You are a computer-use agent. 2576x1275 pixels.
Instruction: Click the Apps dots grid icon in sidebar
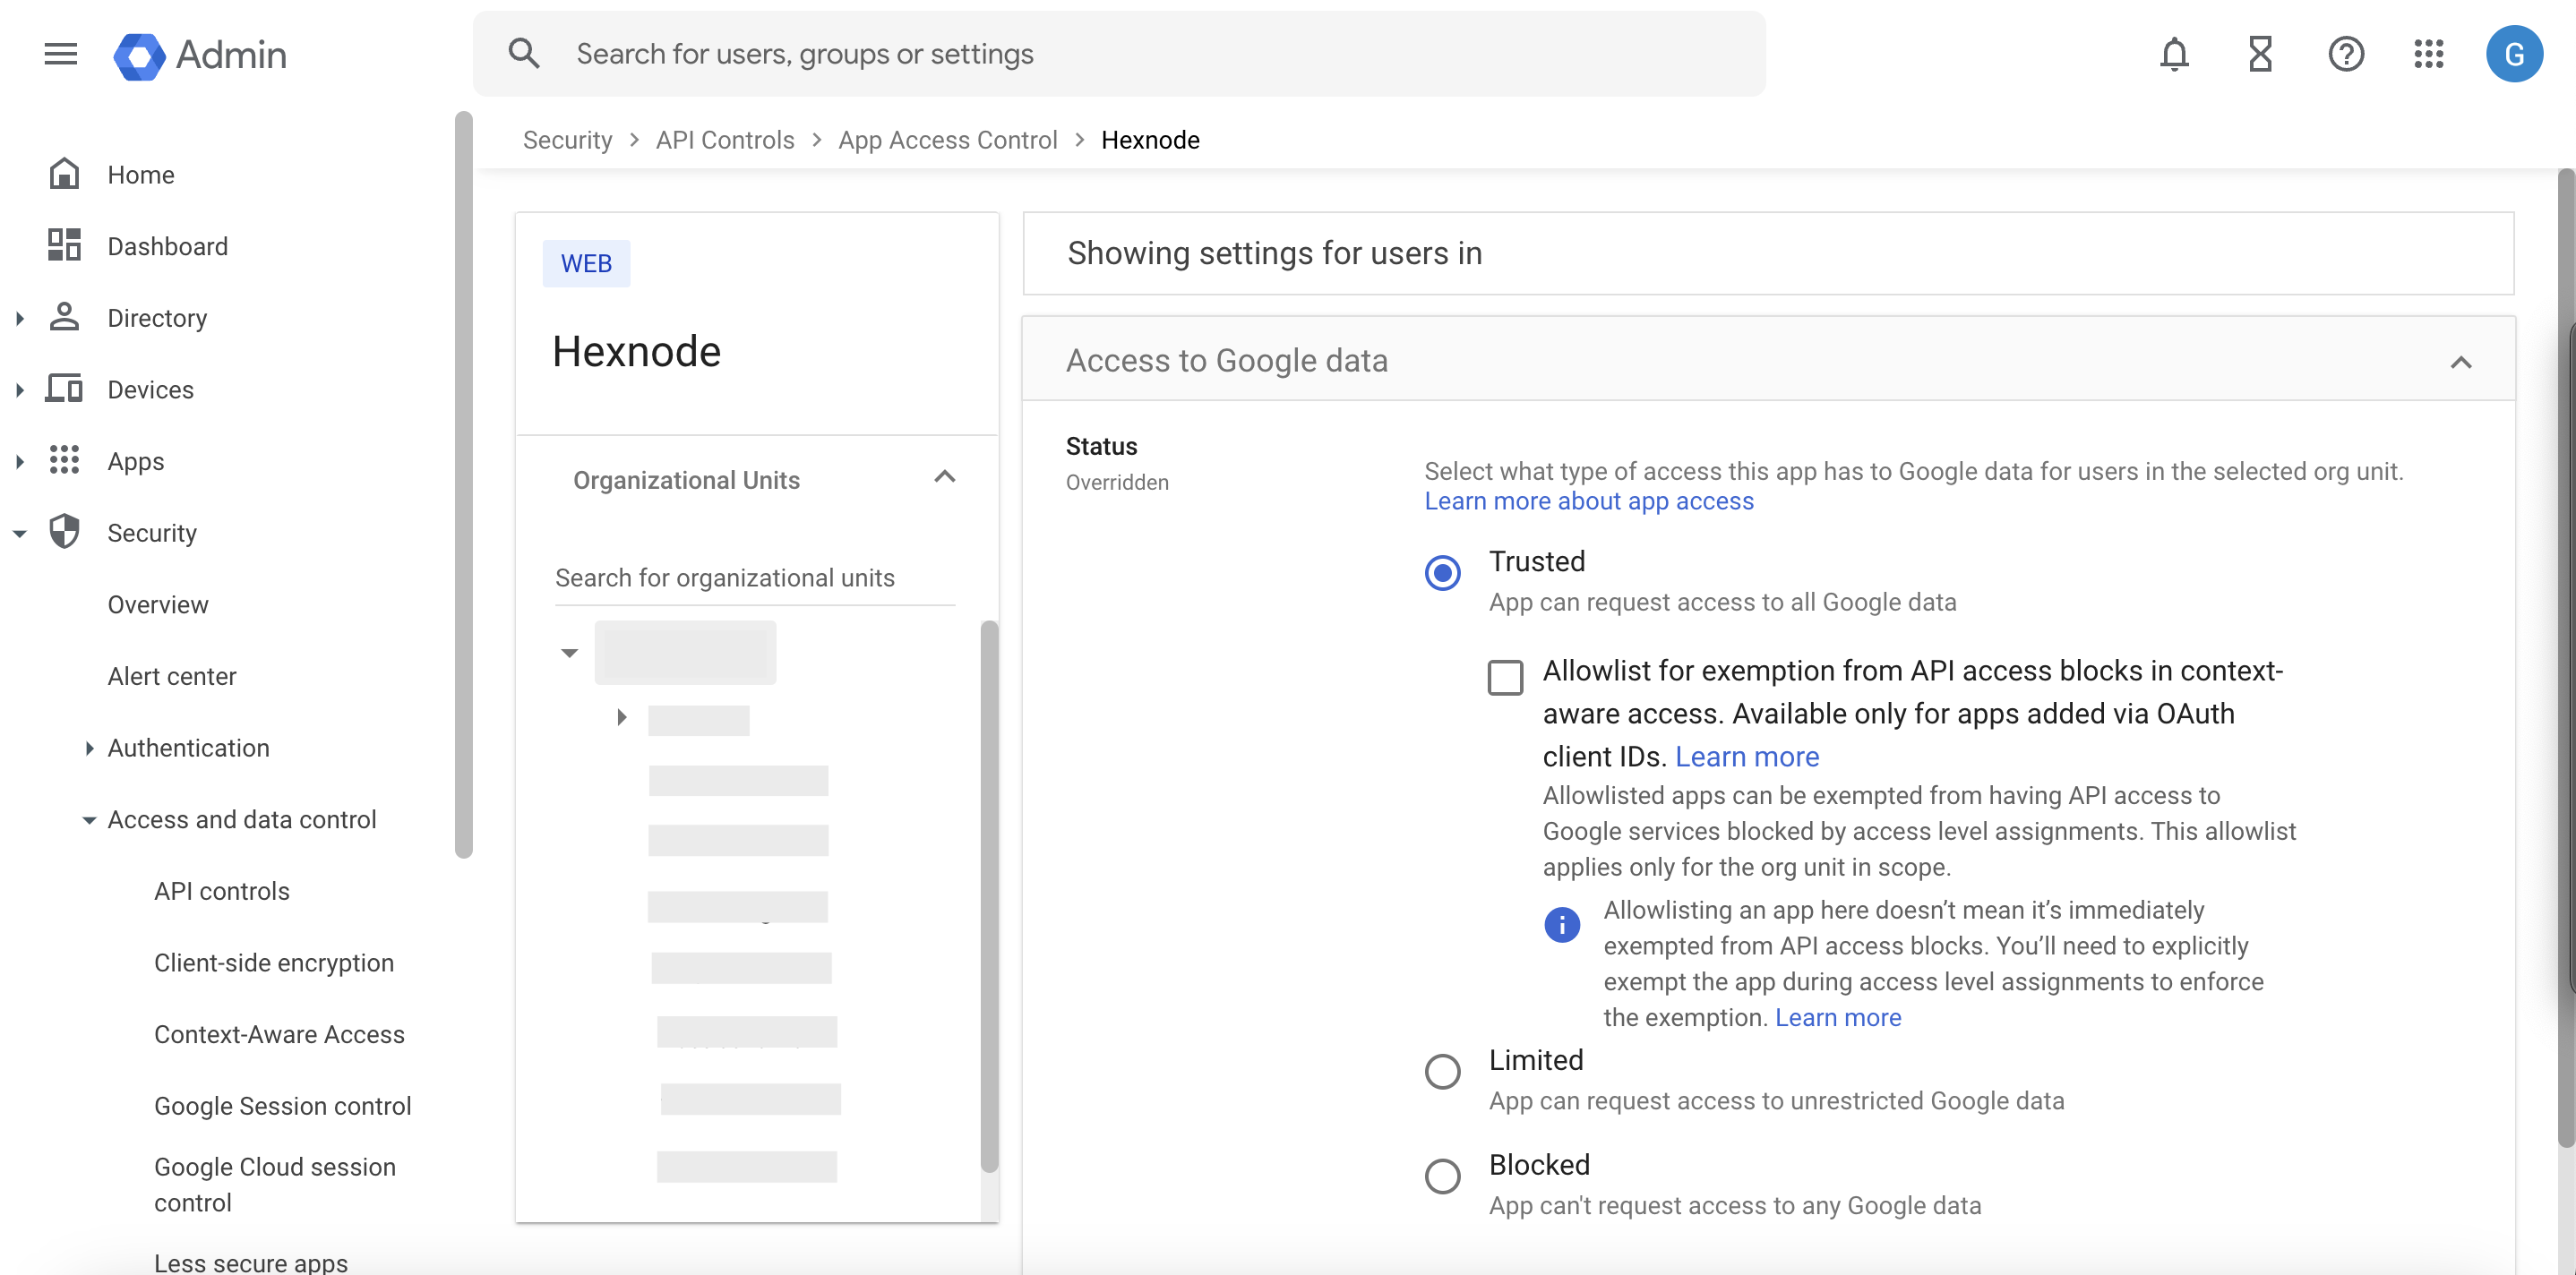[x=64, y=460]
